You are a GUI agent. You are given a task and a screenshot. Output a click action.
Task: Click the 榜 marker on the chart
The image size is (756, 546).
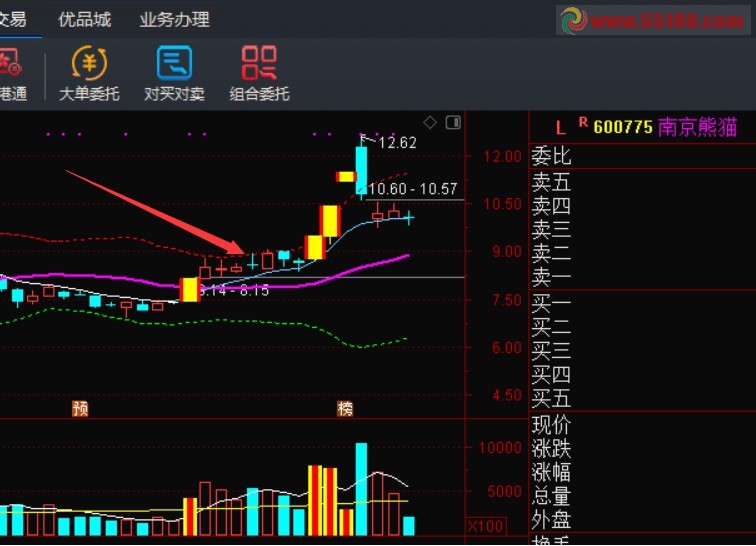[x=345, y=408]
